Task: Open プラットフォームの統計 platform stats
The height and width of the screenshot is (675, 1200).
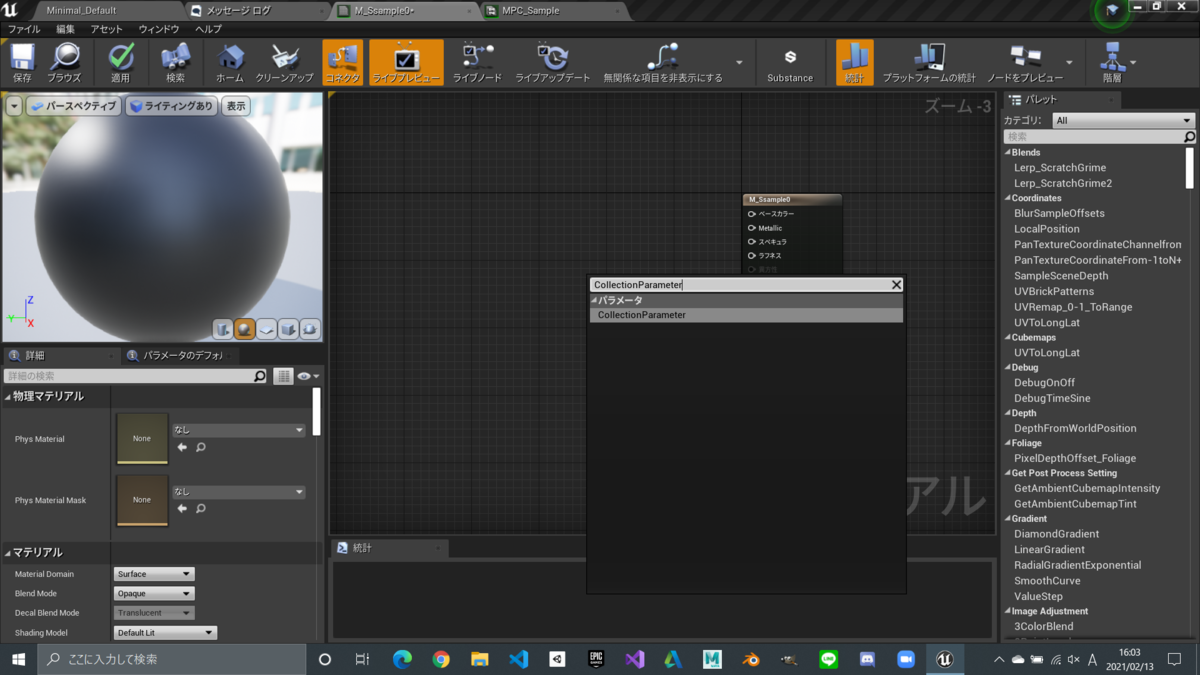Action: (929, 63)
